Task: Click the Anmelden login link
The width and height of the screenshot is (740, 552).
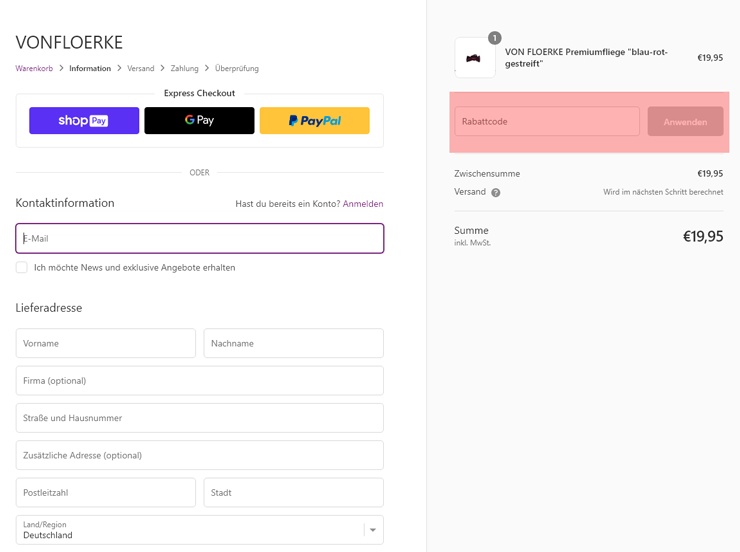Action: (x=363, y=204)
